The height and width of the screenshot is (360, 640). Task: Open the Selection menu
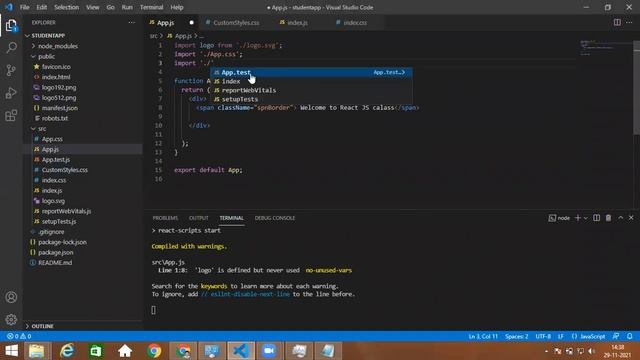point(67,7)
